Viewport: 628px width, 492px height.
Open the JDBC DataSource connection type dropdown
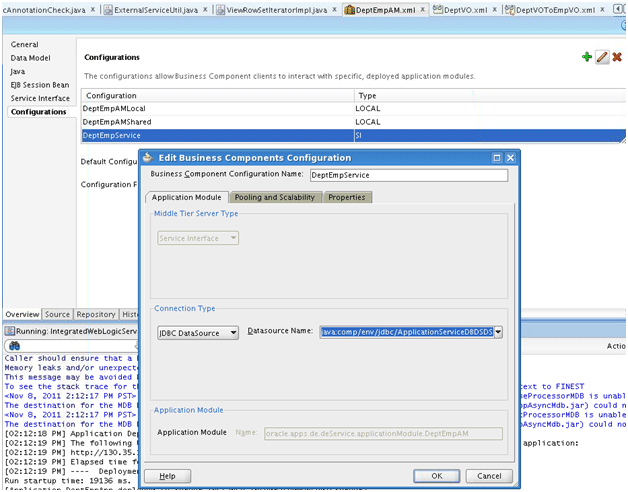pyautogui.click(x=198, y=333)
